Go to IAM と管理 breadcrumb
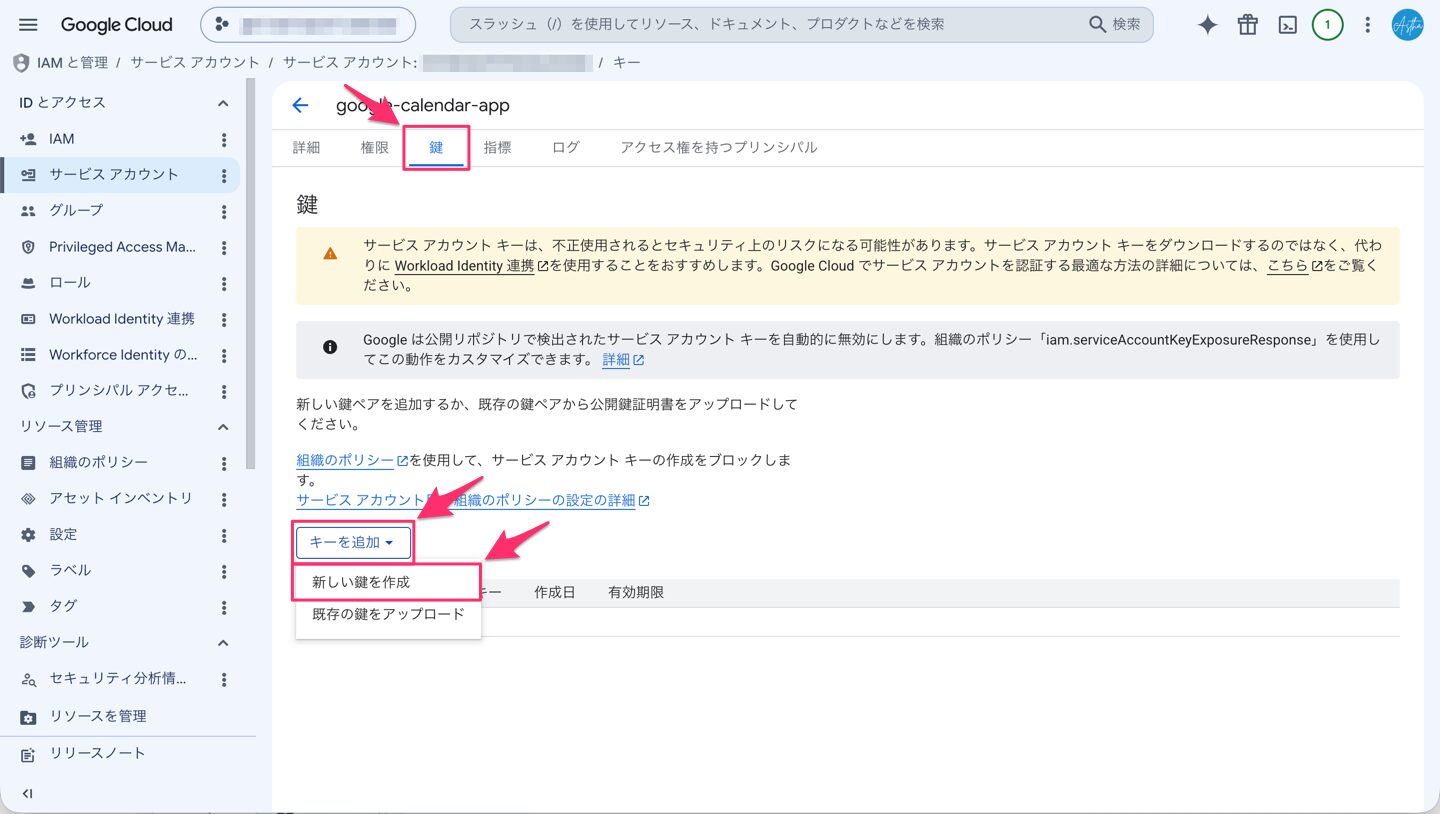The height and width of the screenshot is (814, 1440). click(72, 62)
